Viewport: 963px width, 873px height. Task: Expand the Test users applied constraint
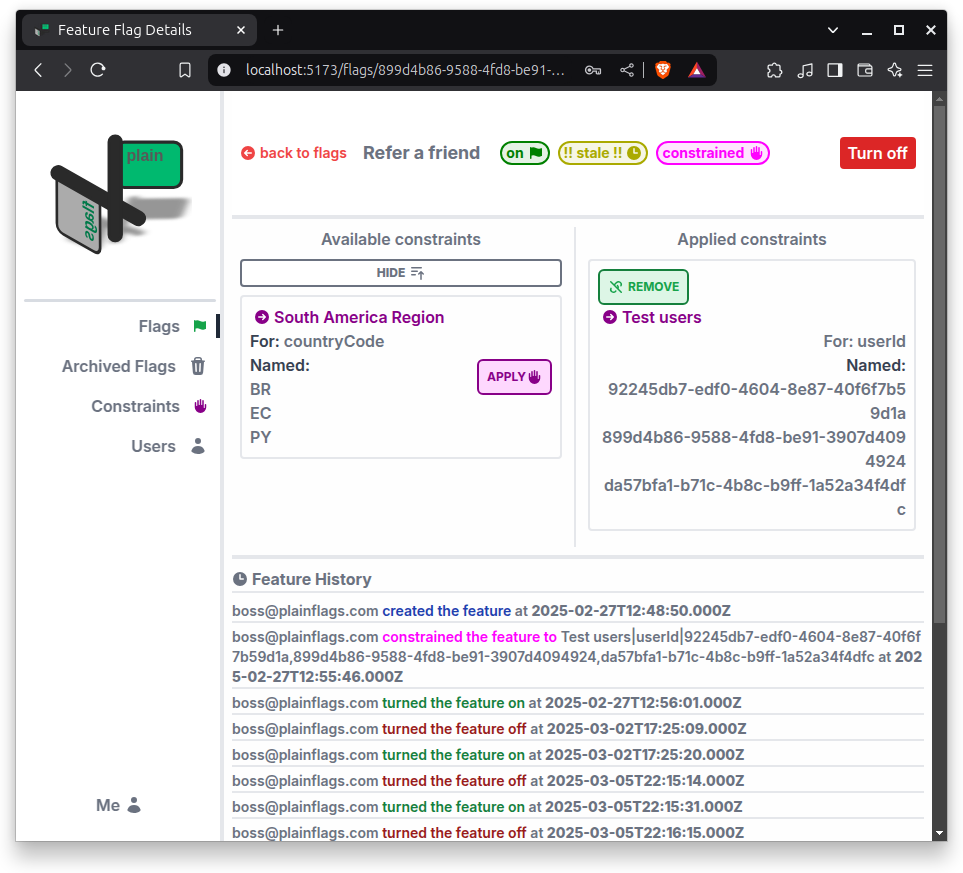point(609,317)
